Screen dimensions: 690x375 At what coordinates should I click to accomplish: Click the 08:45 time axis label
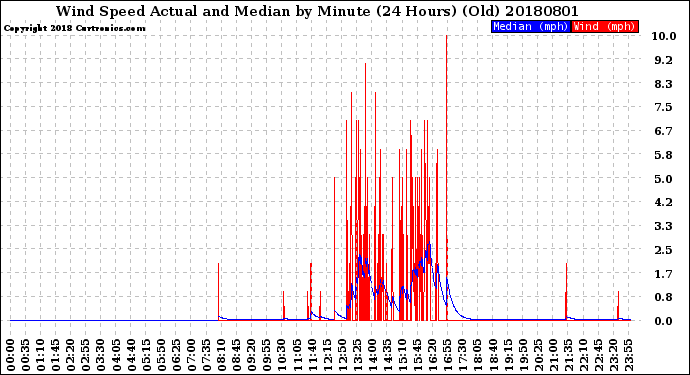(x=237, y=355)
